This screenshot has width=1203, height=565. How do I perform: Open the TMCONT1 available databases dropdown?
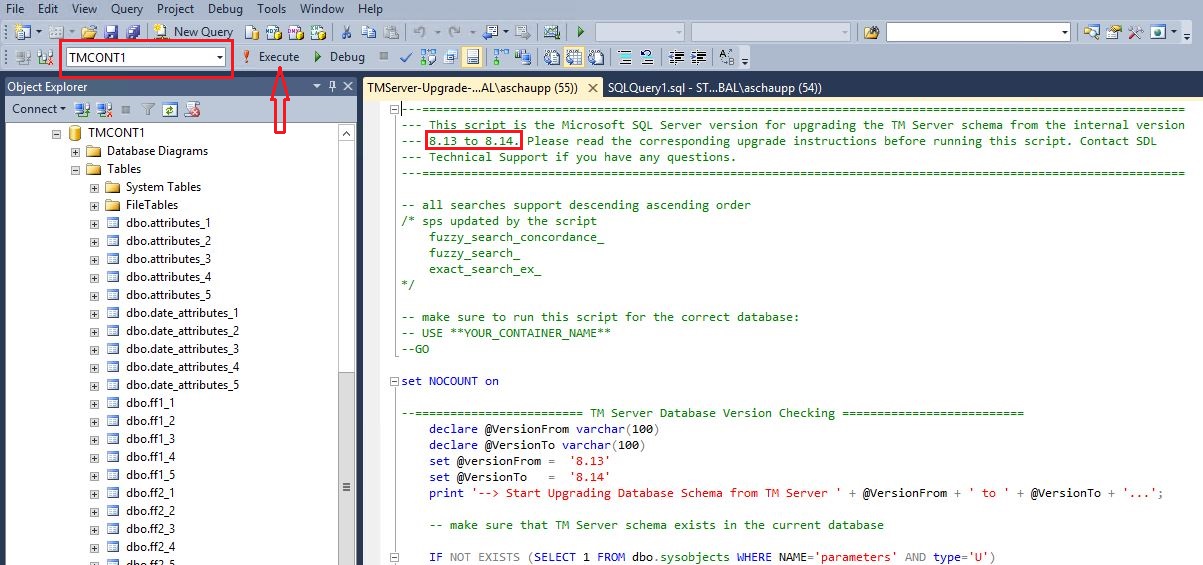click(219, 58)
